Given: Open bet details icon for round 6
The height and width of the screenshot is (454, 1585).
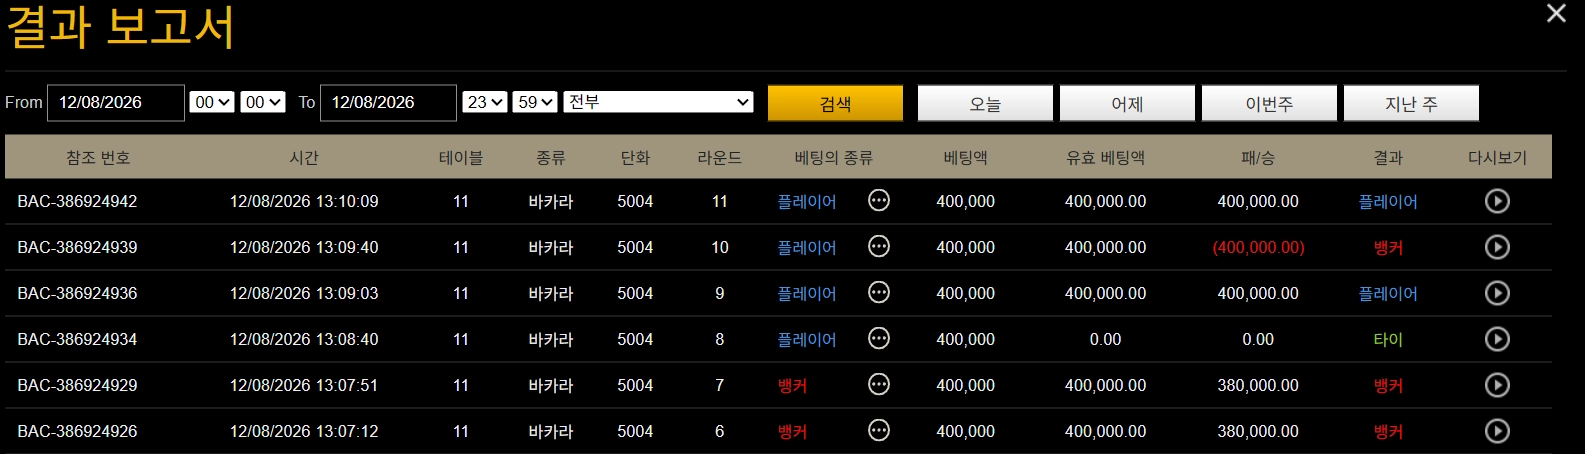Looking at the screenshot, I should point(879,430).
